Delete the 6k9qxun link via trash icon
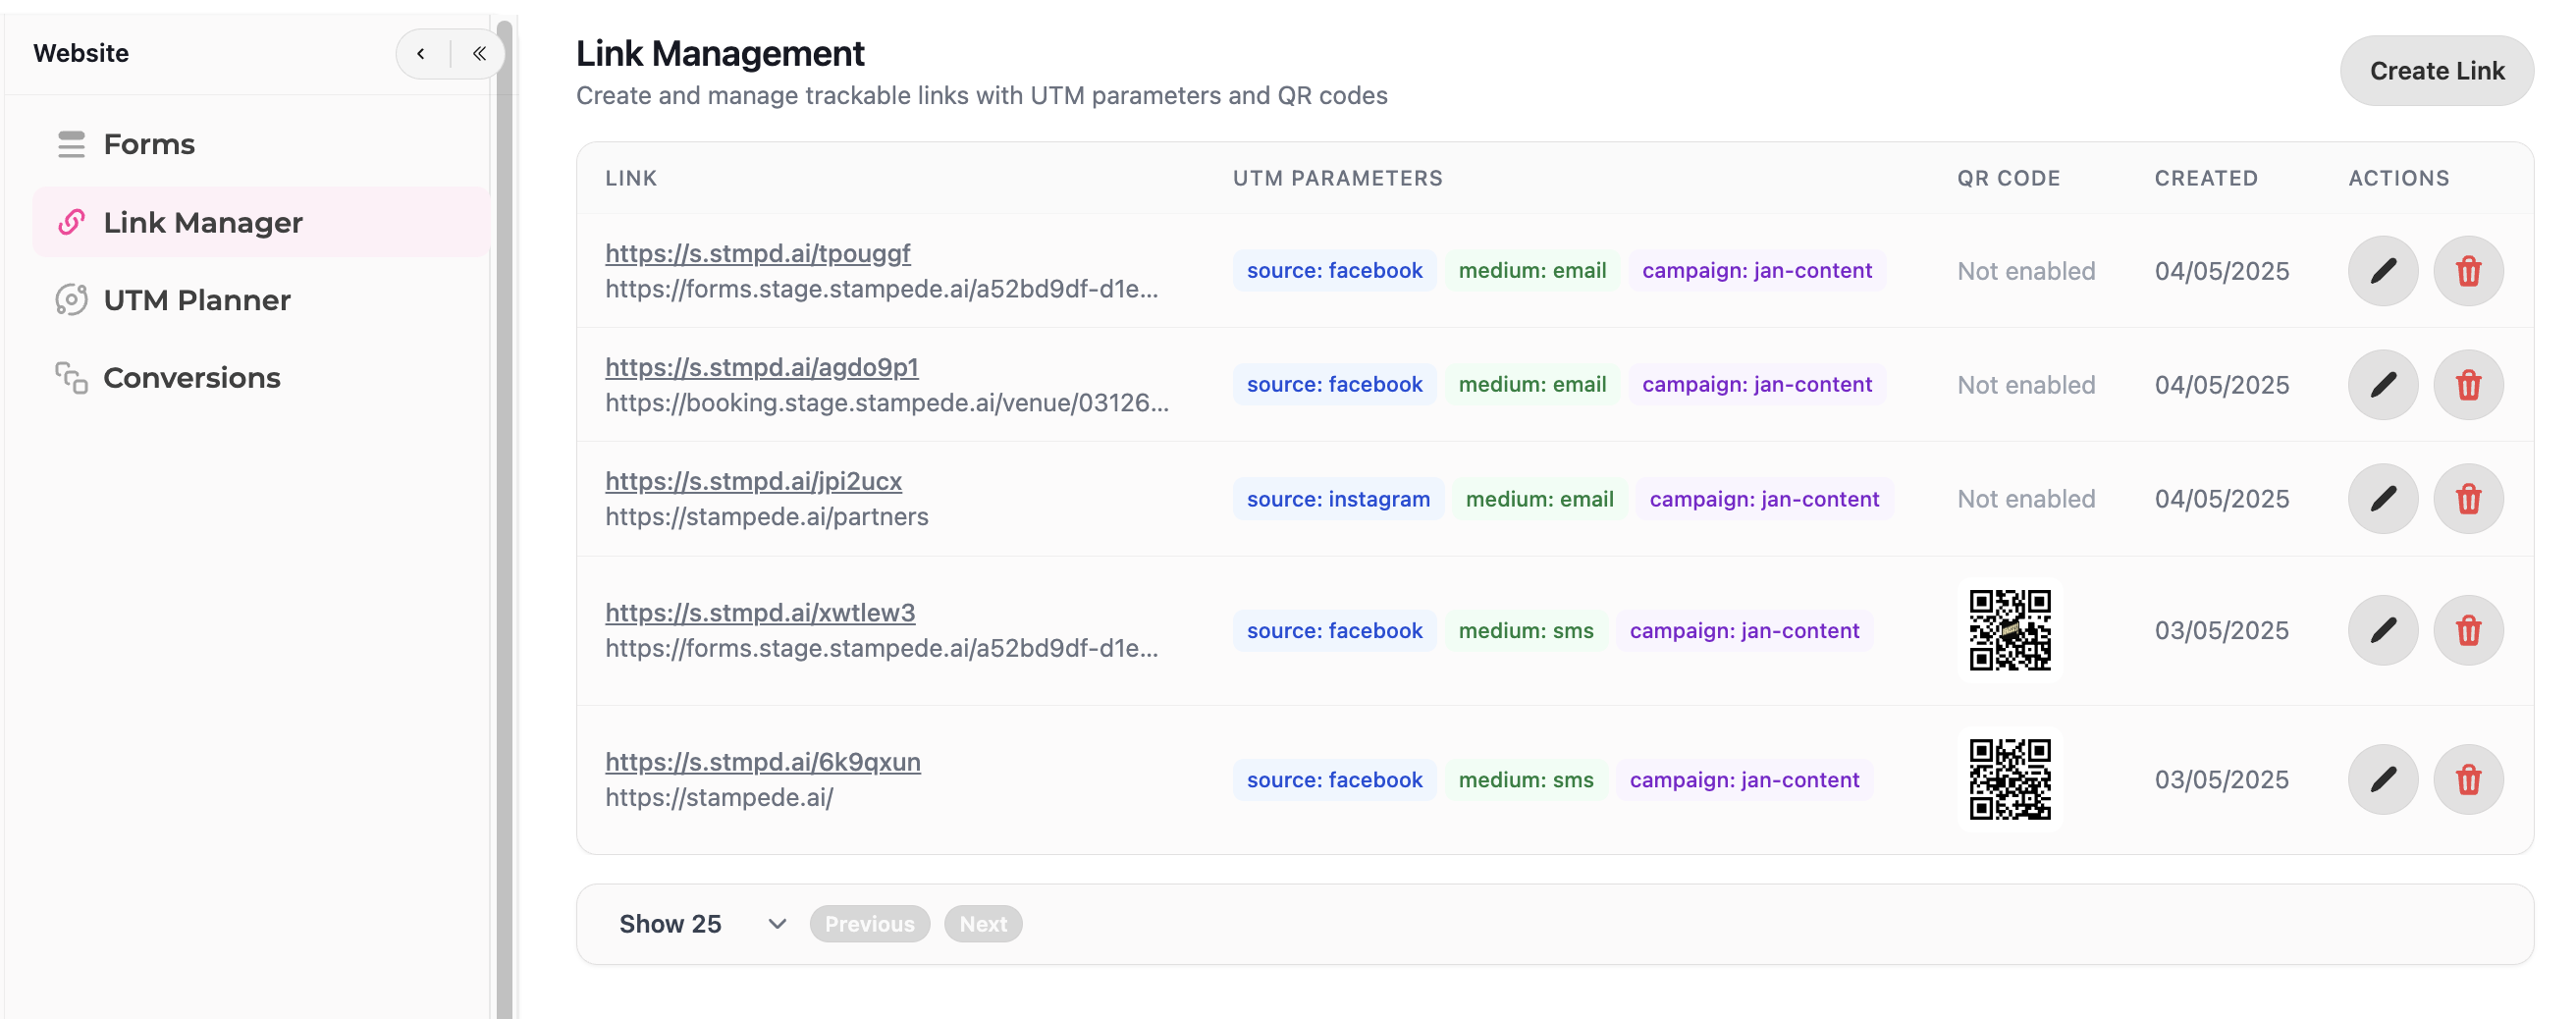 [2468, 780]
